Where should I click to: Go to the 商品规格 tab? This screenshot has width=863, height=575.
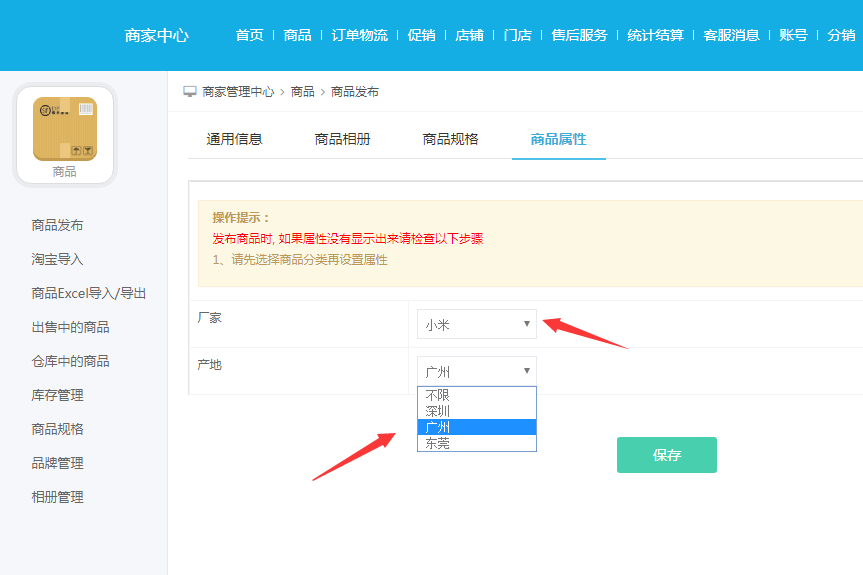450,139
